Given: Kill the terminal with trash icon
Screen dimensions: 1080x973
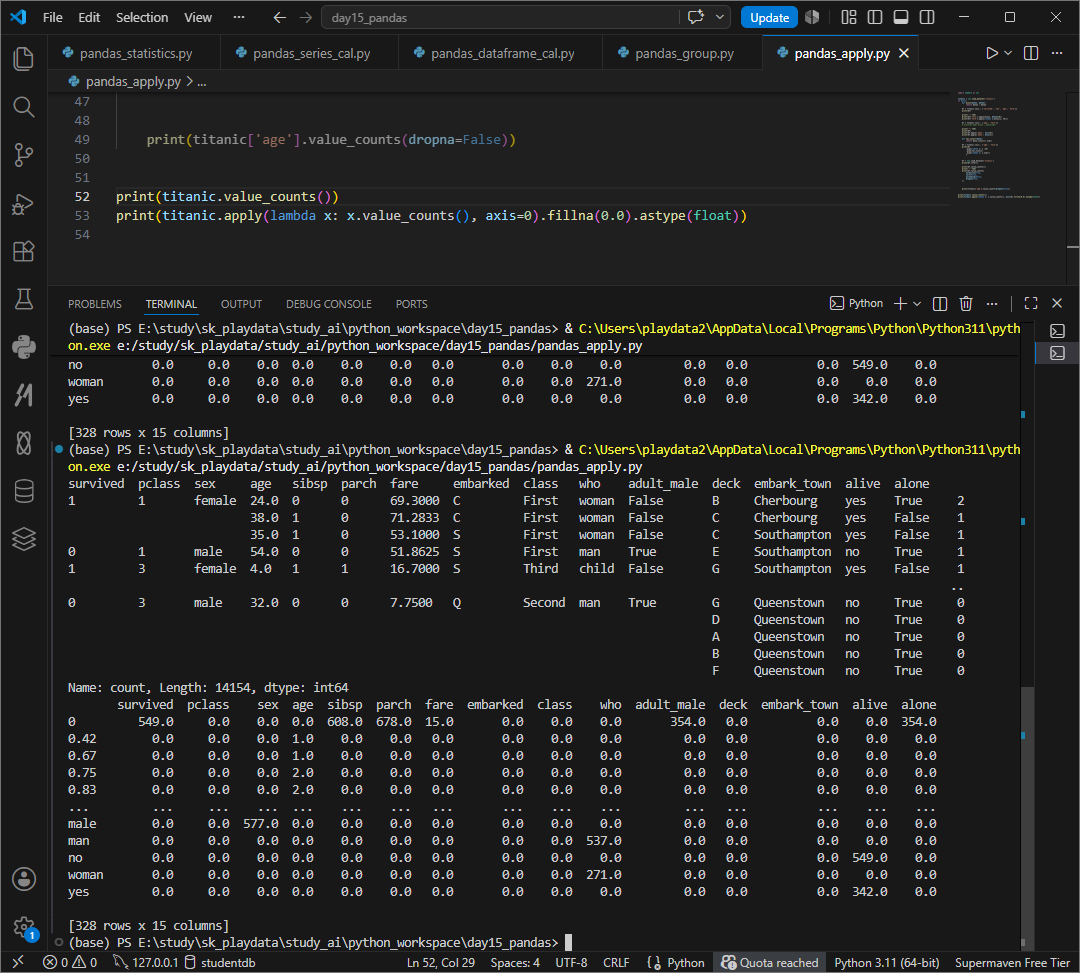Looking at the screenshot, I should tap(966, 303).
